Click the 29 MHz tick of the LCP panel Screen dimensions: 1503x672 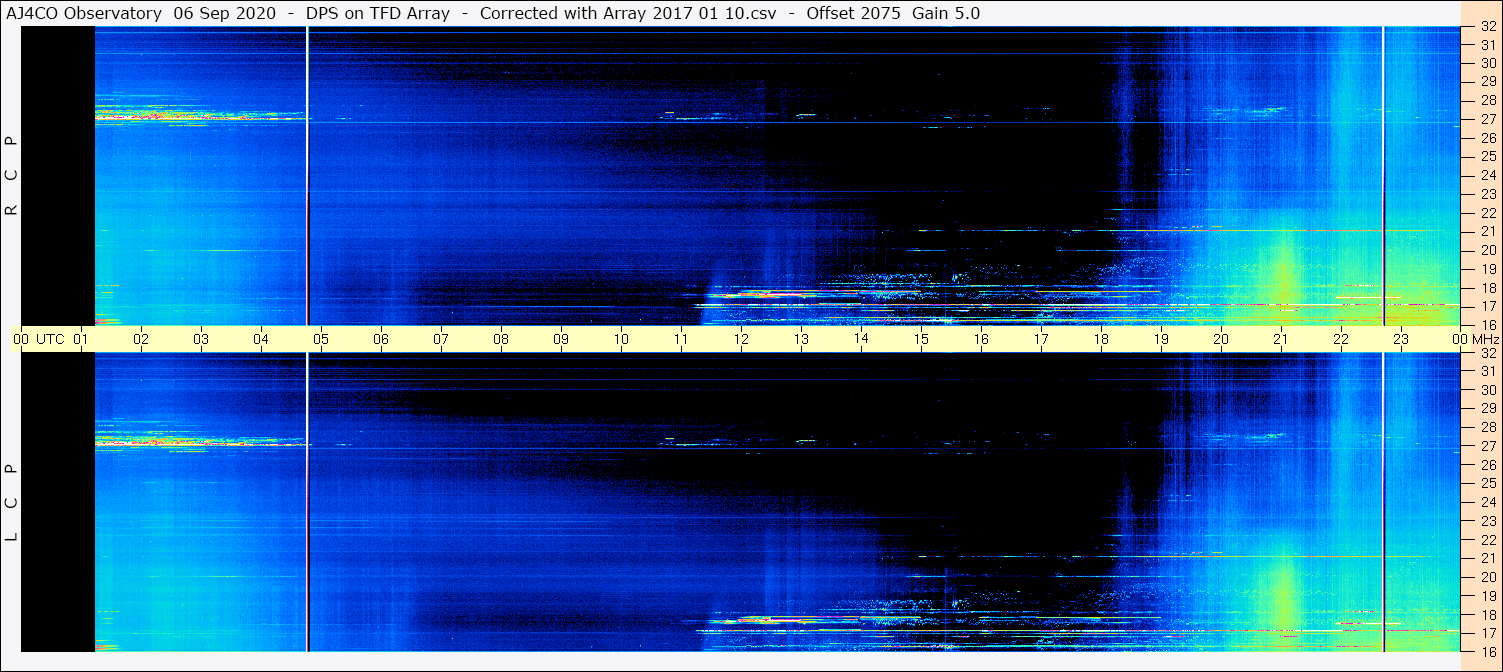1488,409
